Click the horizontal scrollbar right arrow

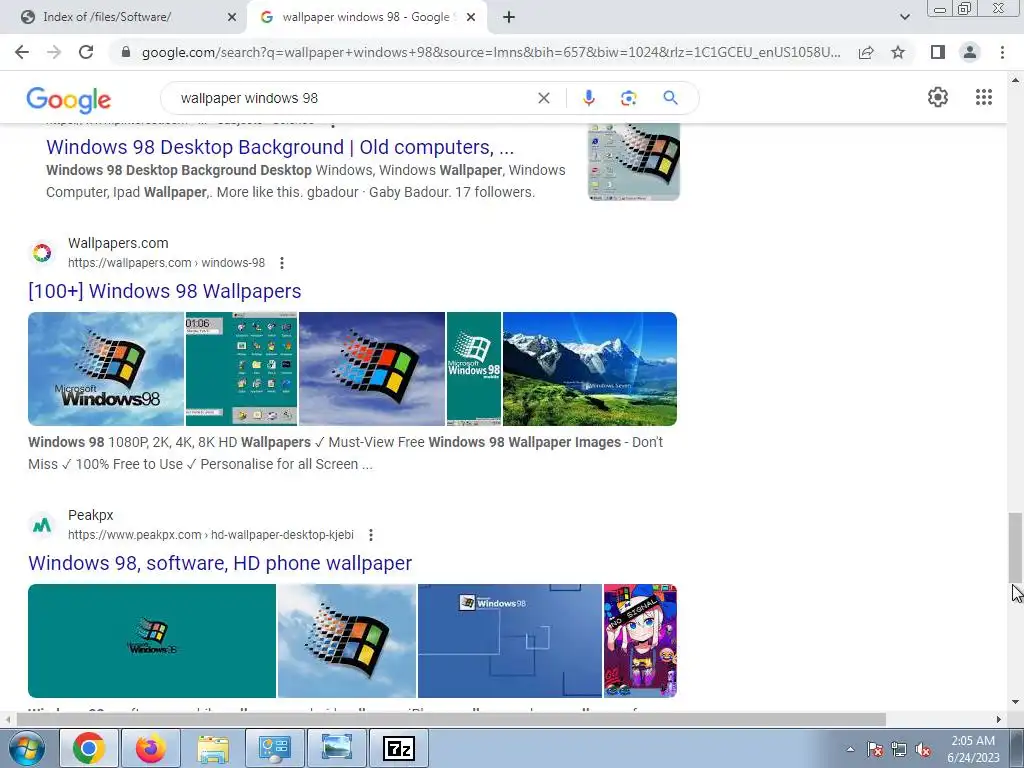tap(999, 719)
